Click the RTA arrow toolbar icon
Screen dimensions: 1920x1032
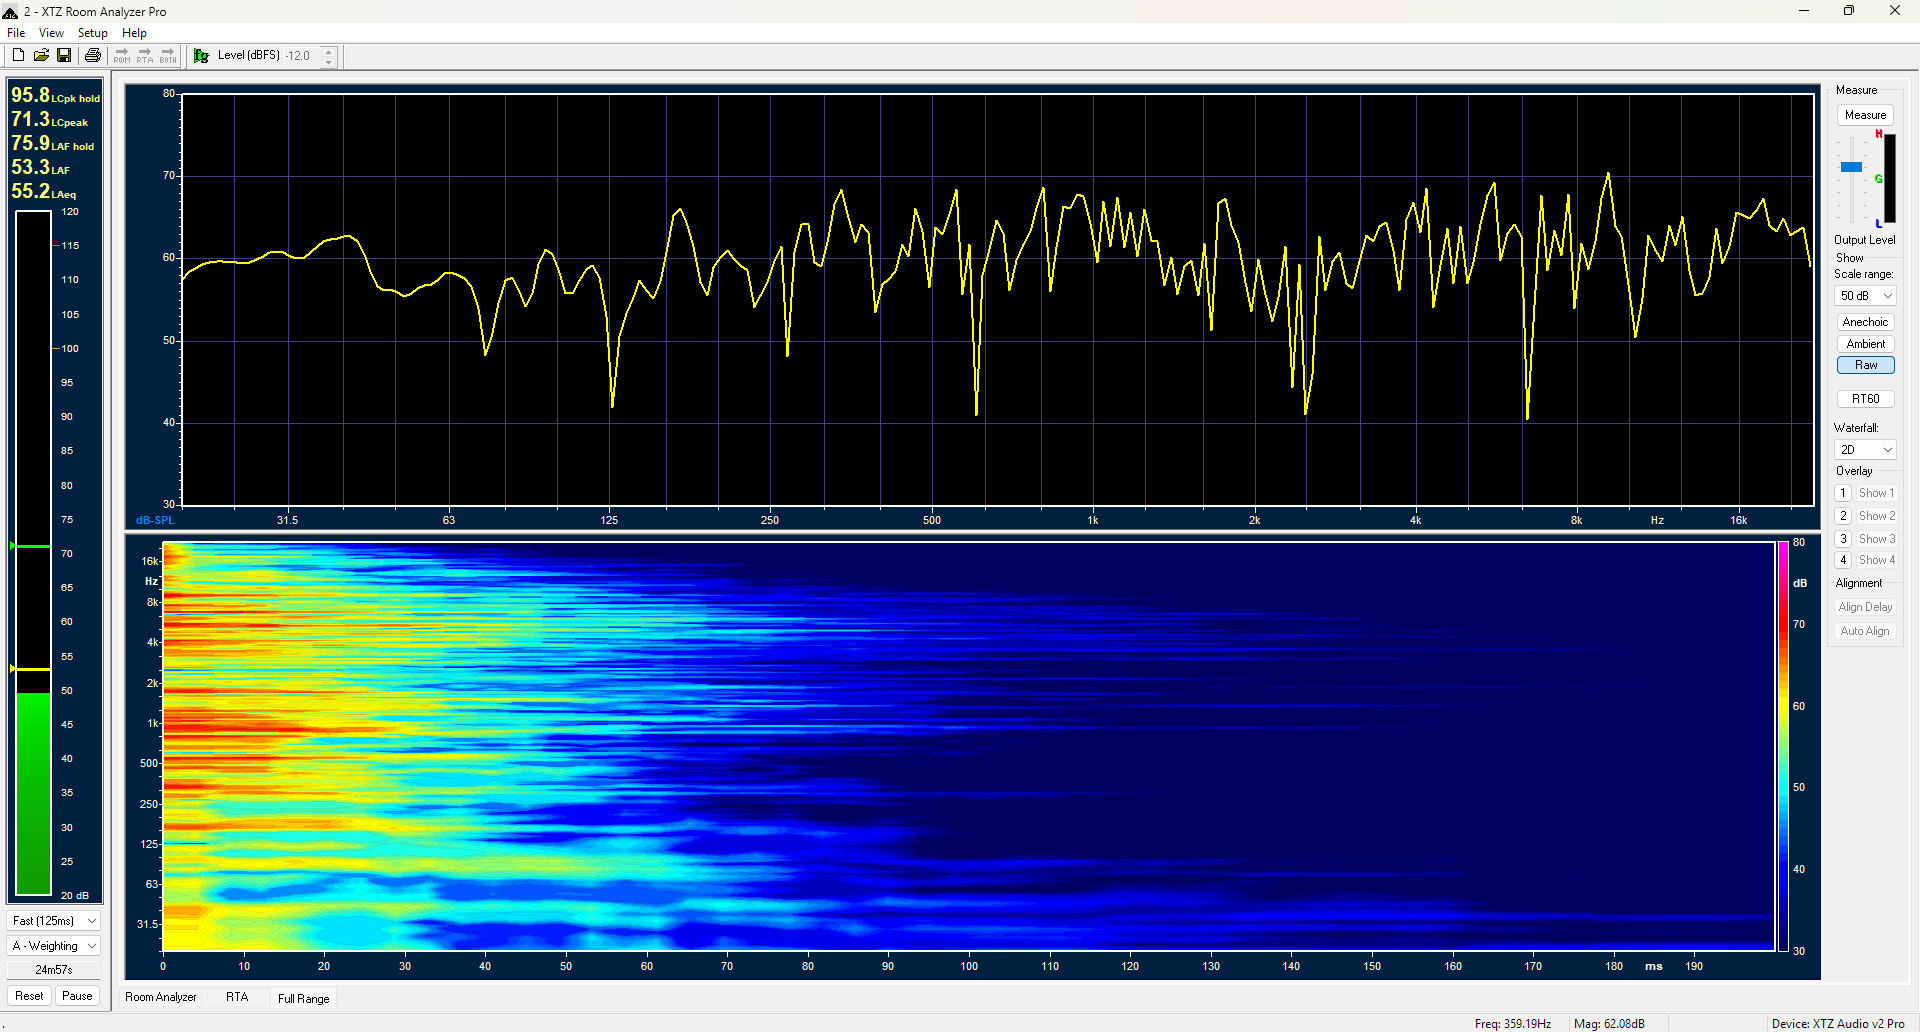coord(145,55)
